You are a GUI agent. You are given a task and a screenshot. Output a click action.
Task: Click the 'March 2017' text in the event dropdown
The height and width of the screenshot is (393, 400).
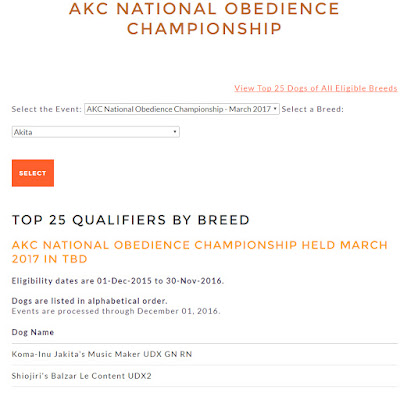click(250, 109)
